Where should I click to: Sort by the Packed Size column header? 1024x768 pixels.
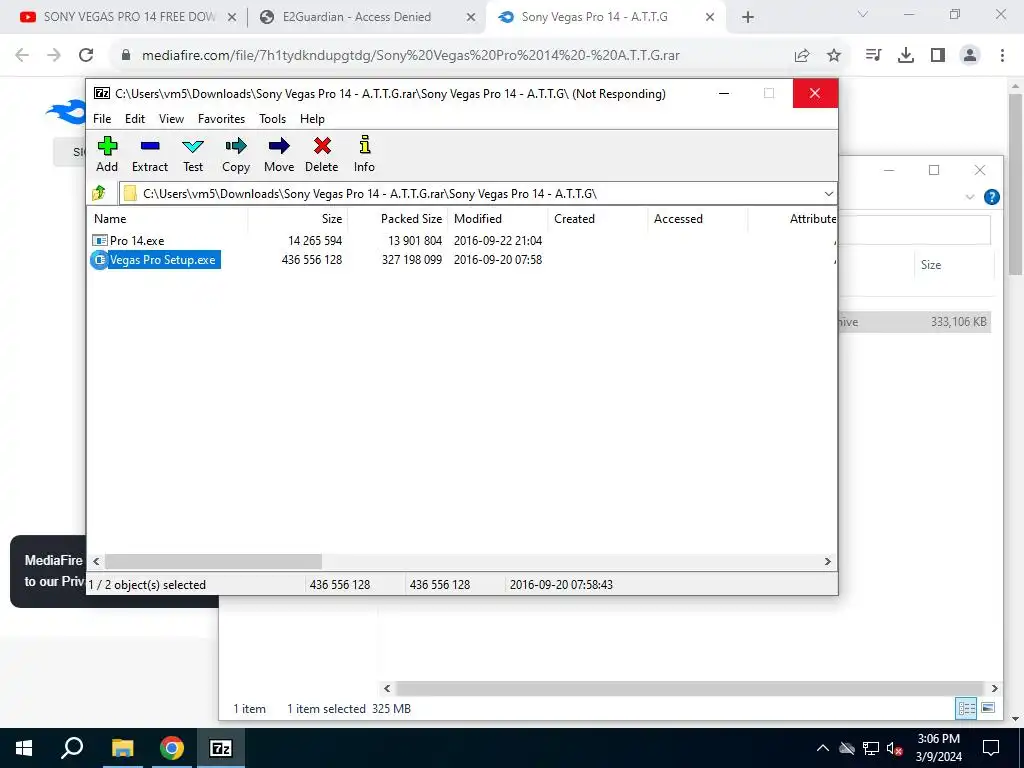tap(398, 219)
